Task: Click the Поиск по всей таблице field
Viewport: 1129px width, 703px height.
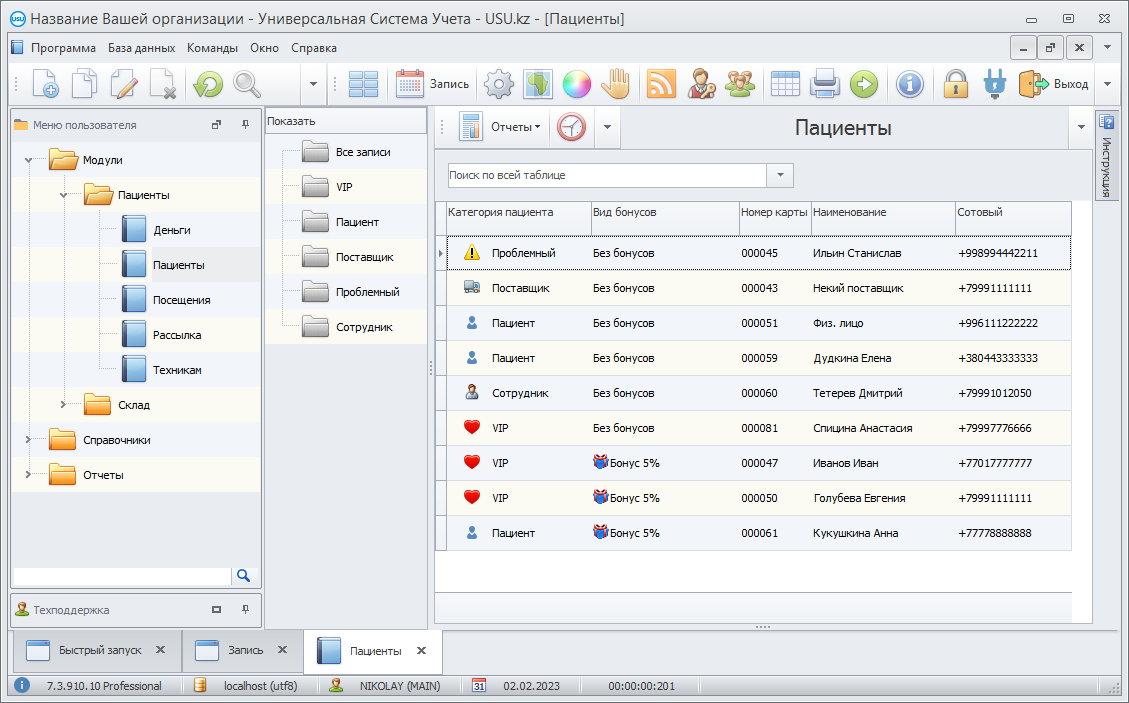Action: click(x=606, y=175)
